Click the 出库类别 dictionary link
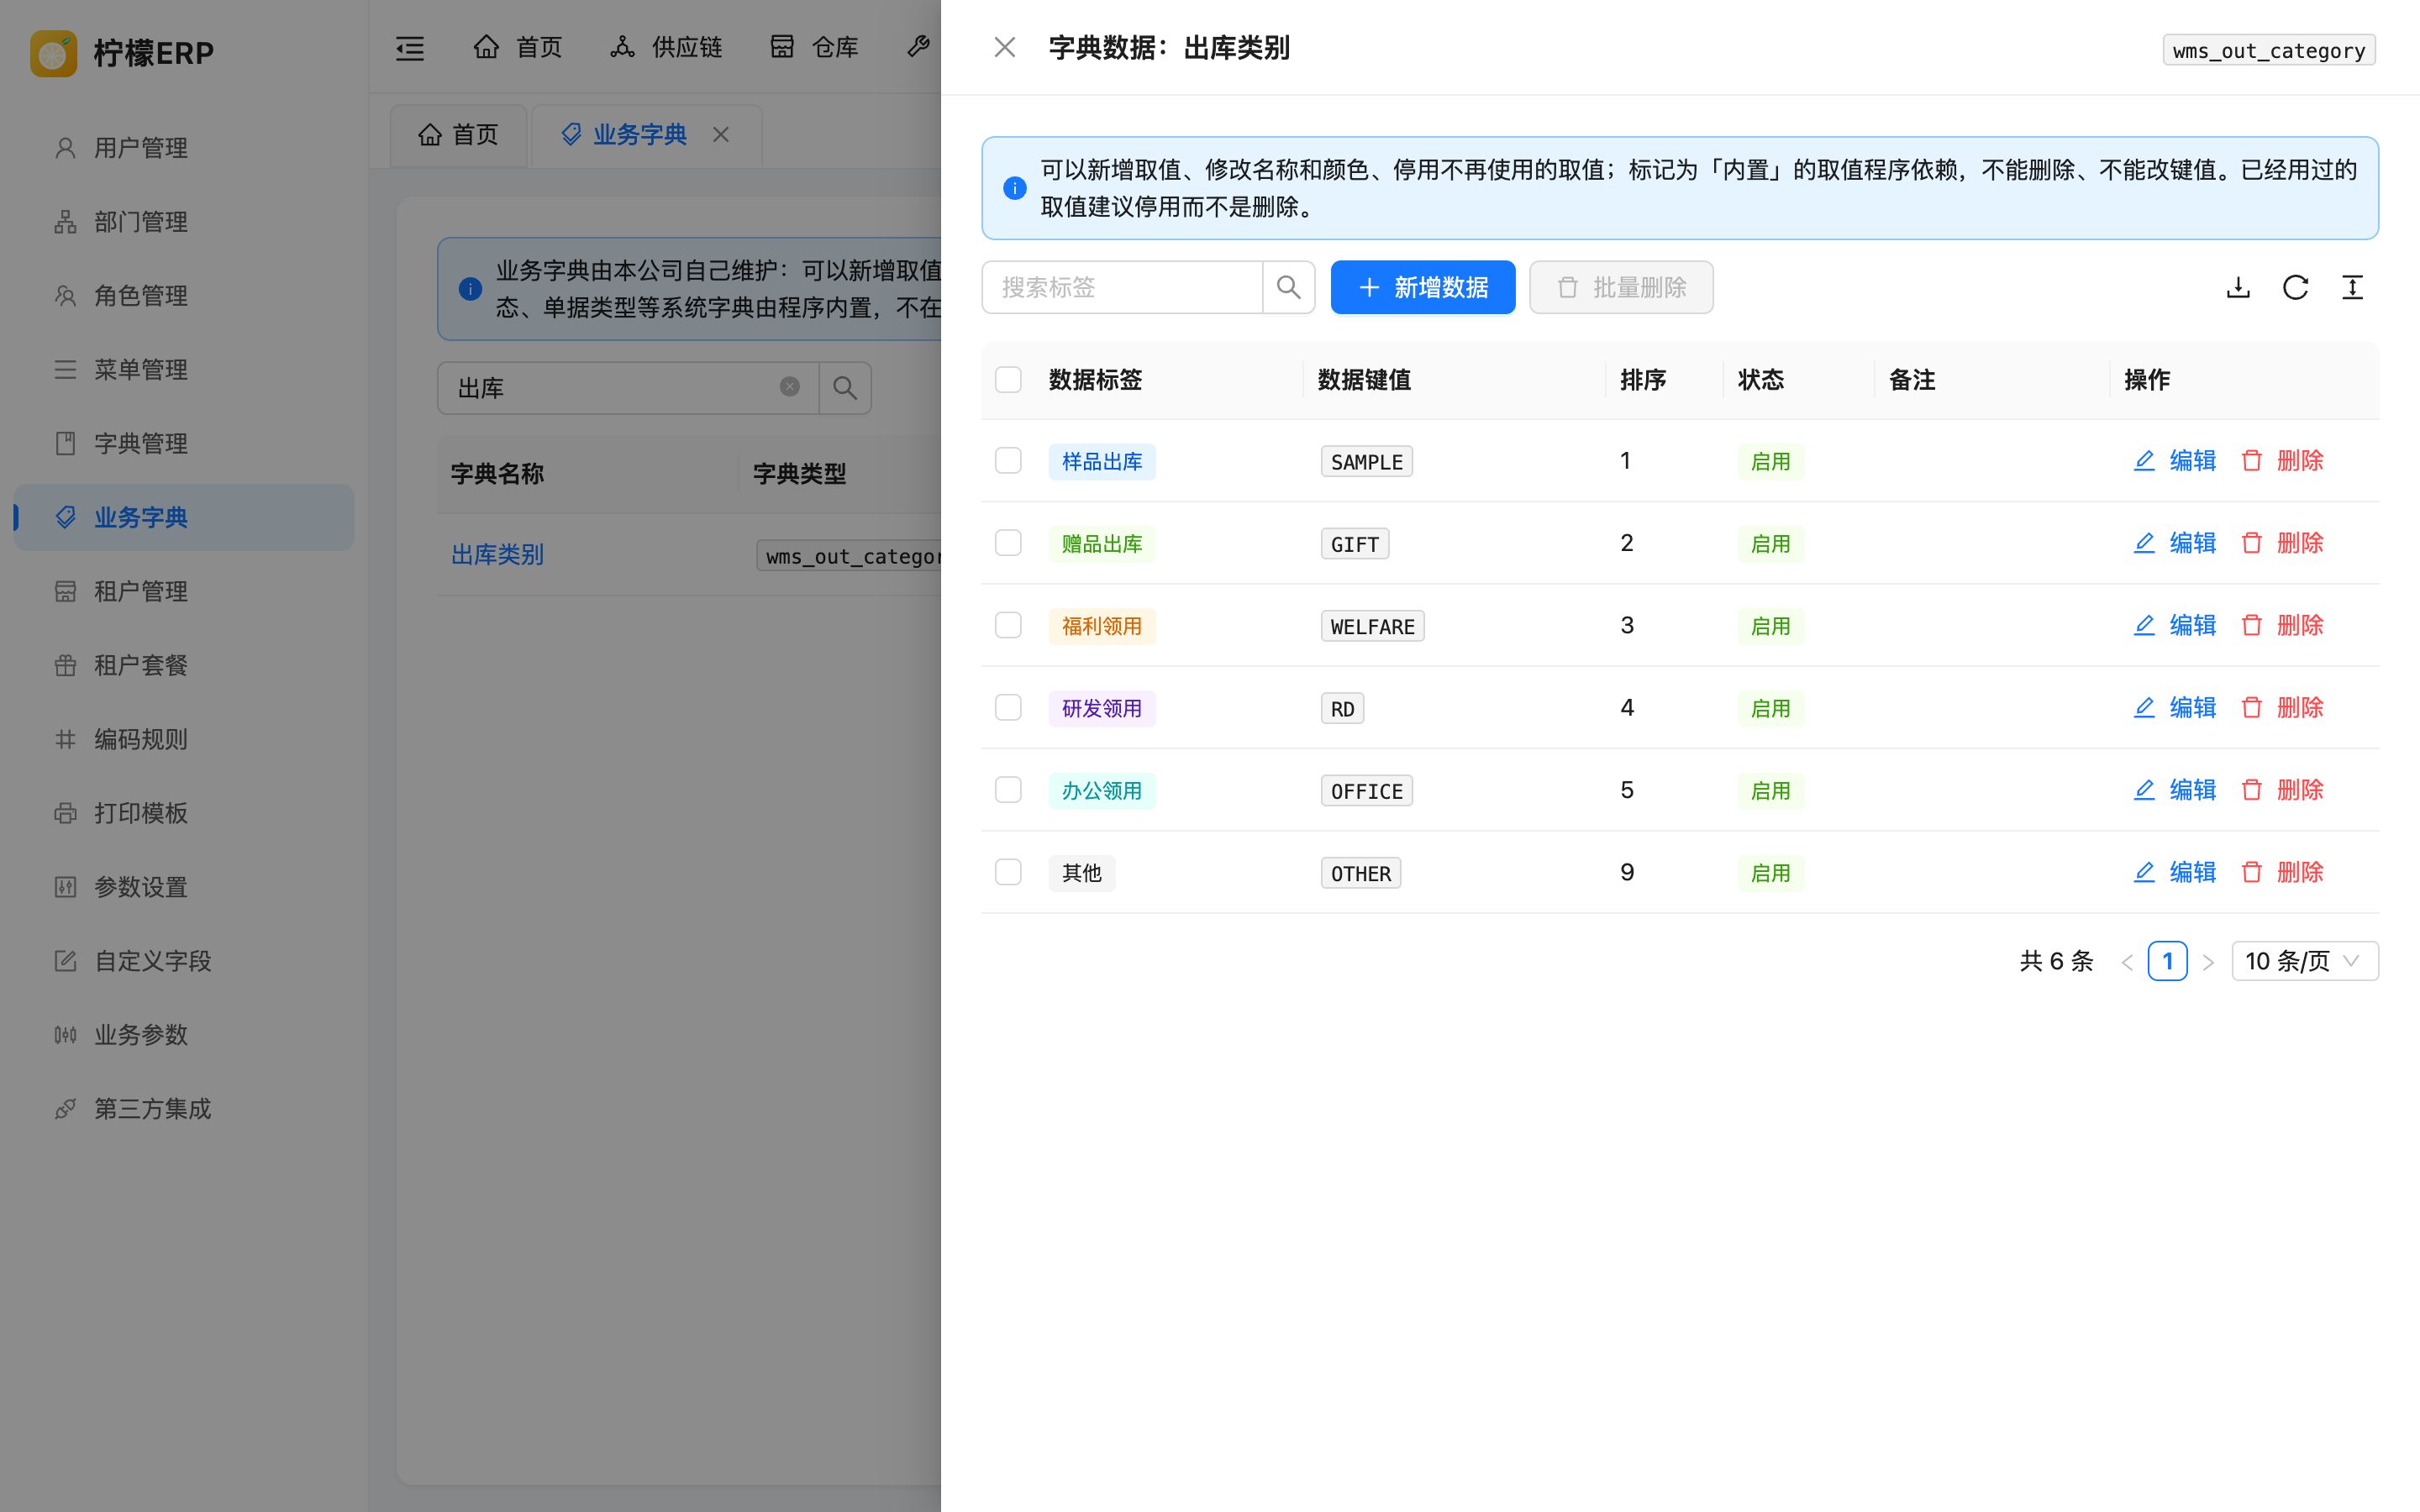This screenshot has width=2420, height=1512. pos(497,555)
